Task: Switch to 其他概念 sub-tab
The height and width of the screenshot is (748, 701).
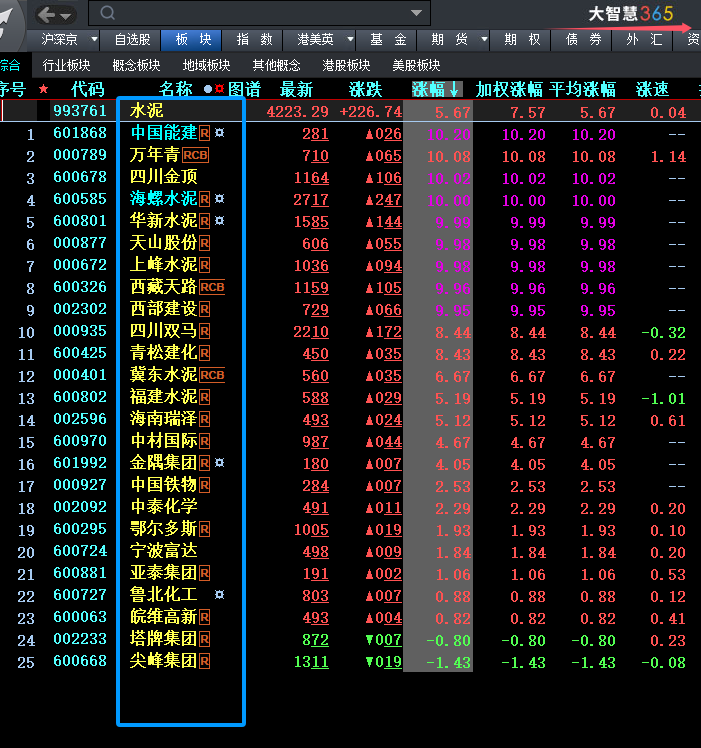Action: coord(276,65)
